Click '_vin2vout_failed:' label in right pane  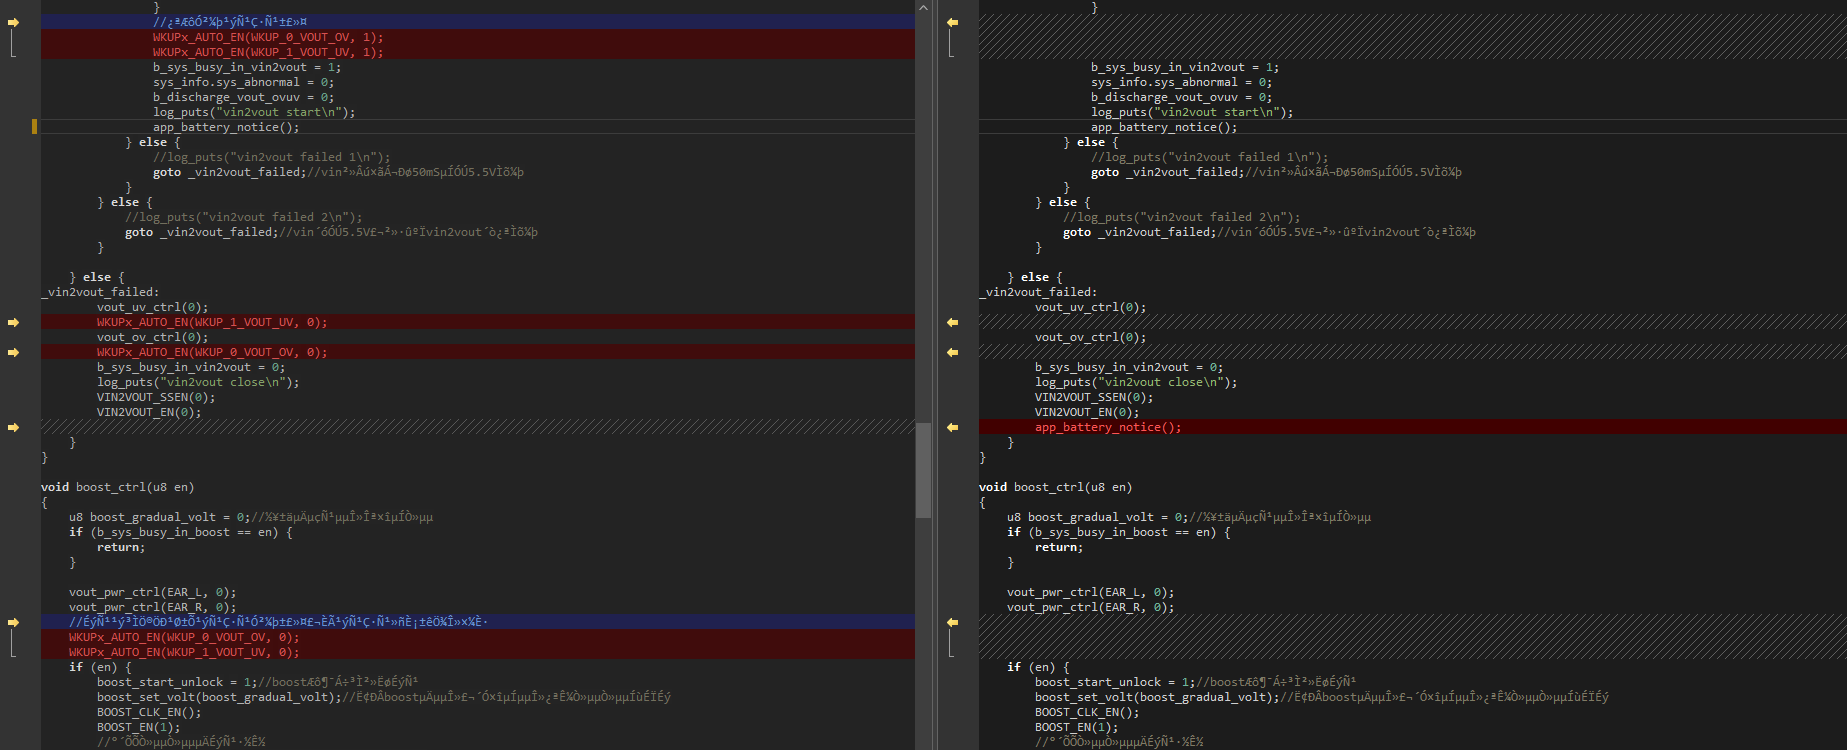1038,292
